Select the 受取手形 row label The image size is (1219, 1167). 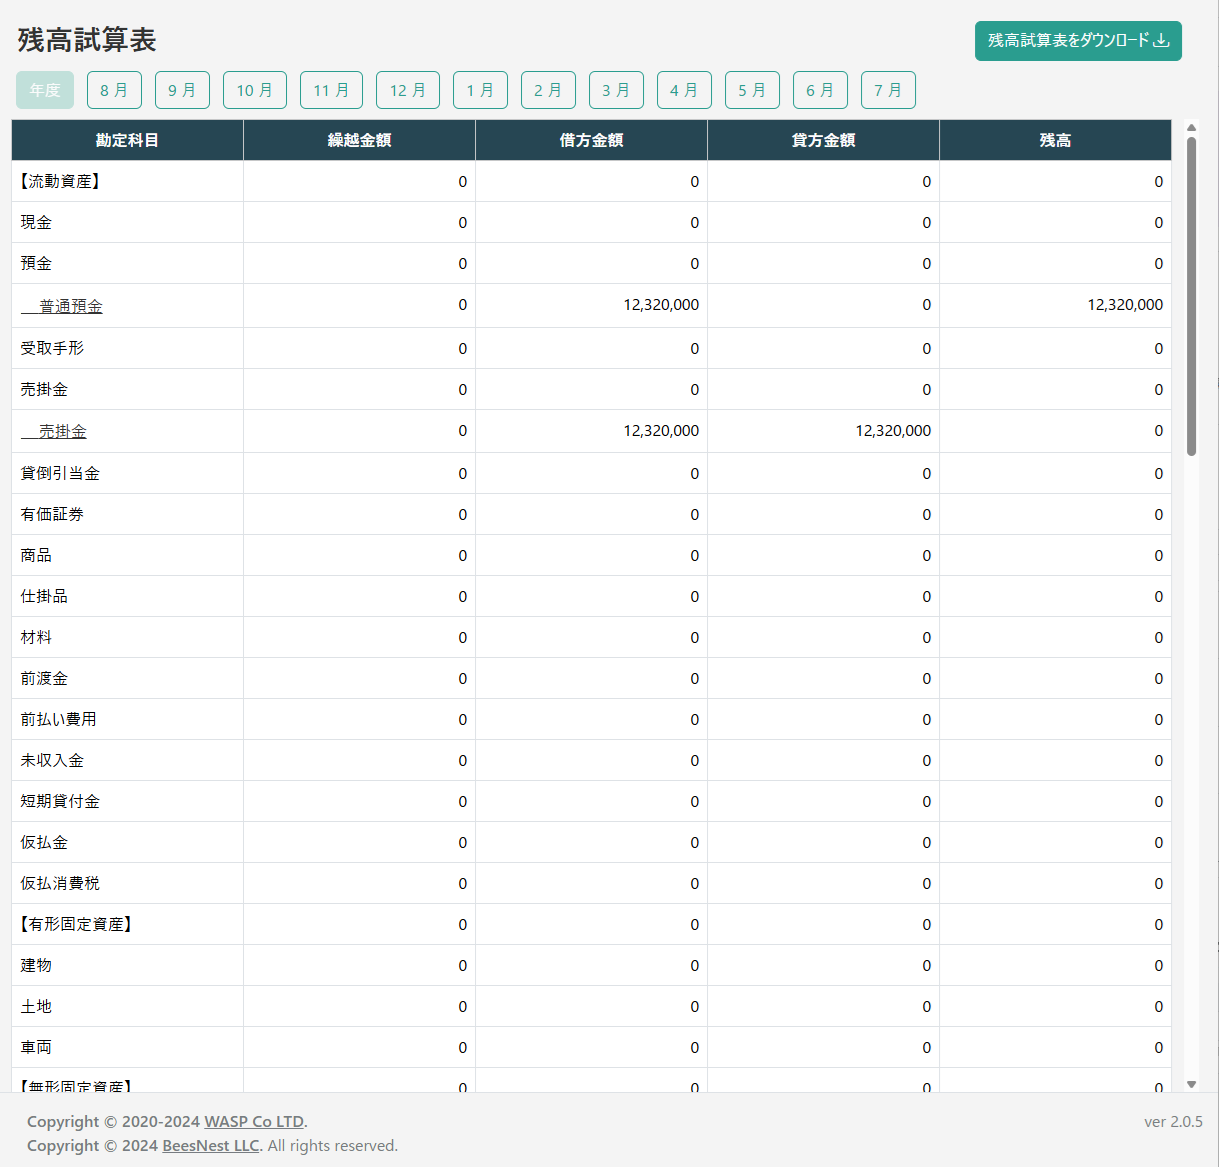[x=52, y=348]
